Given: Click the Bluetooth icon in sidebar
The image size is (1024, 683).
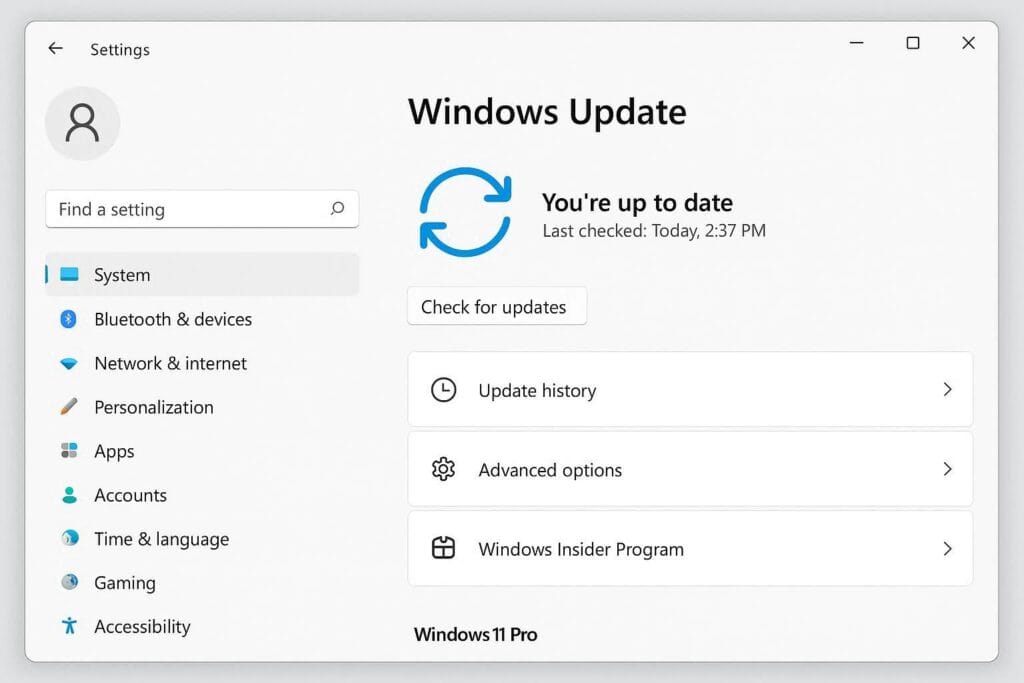Looking at the screenshot, I should pos(69,319).
